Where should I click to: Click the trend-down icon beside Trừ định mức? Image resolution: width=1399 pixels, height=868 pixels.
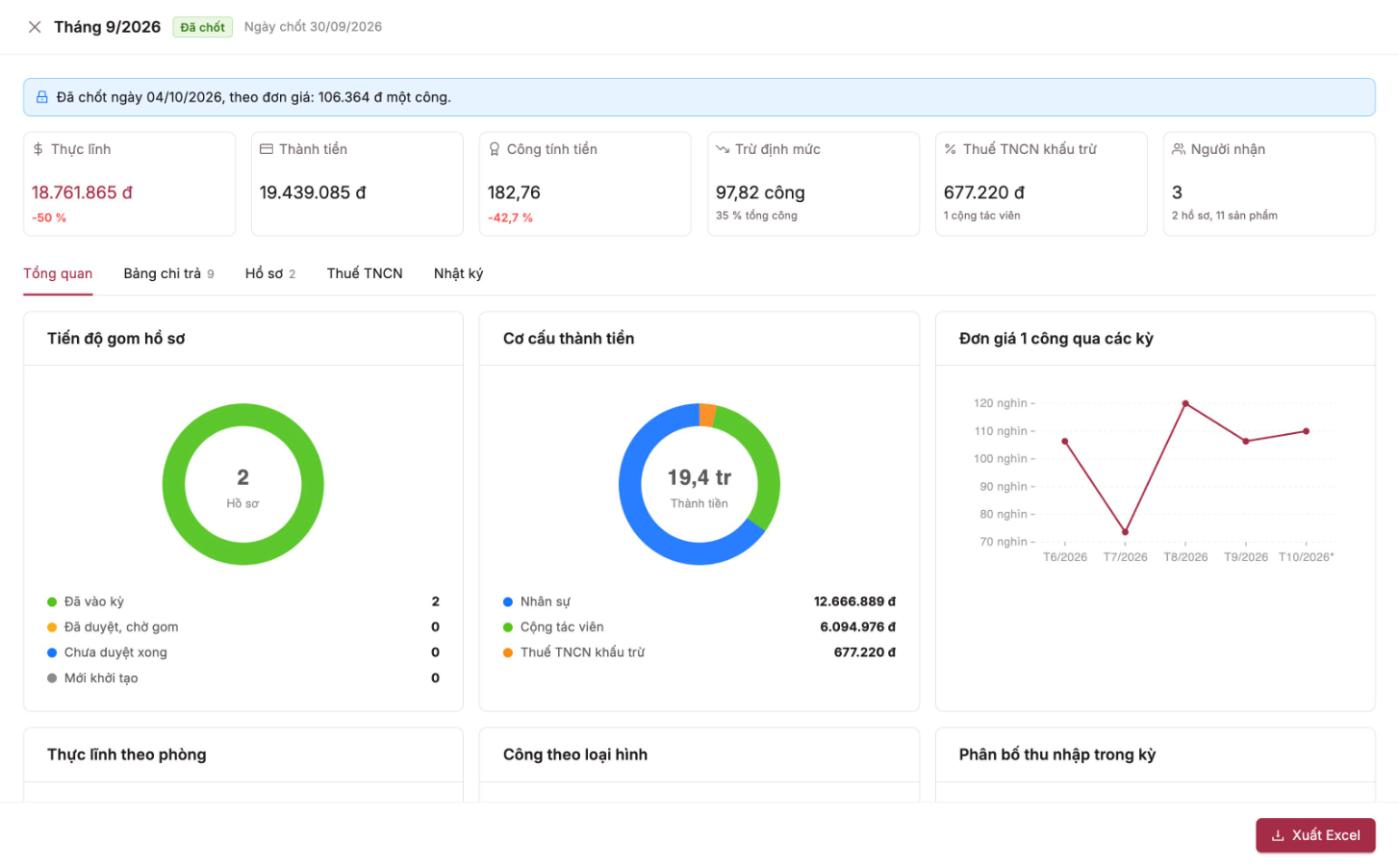pos(722,149)
